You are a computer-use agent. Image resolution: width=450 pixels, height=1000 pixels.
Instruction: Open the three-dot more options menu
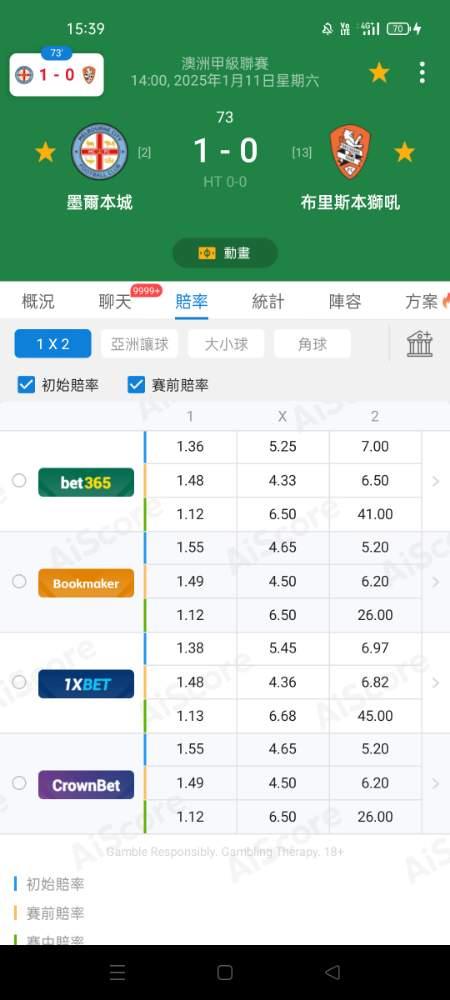pos(422,73)
